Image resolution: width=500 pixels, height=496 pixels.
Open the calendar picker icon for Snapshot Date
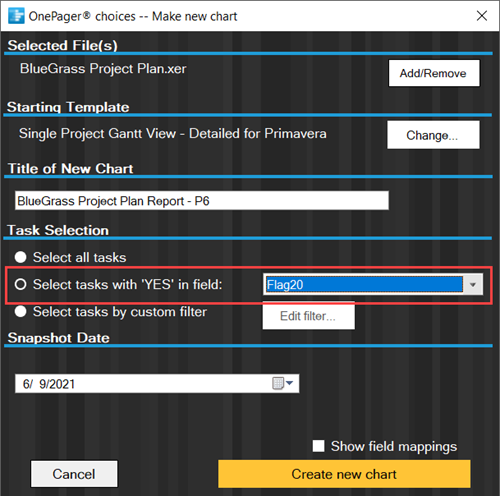coord(278,383)
